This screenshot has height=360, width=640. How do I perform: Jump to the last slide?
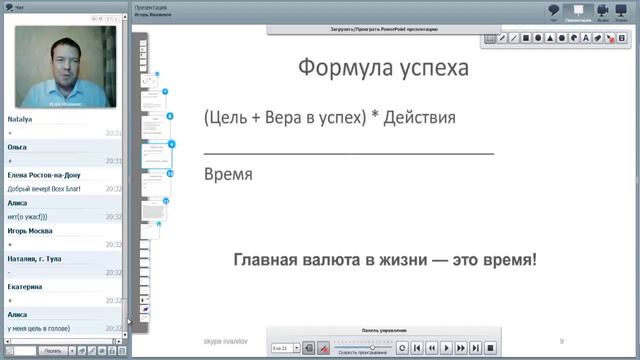476,348
